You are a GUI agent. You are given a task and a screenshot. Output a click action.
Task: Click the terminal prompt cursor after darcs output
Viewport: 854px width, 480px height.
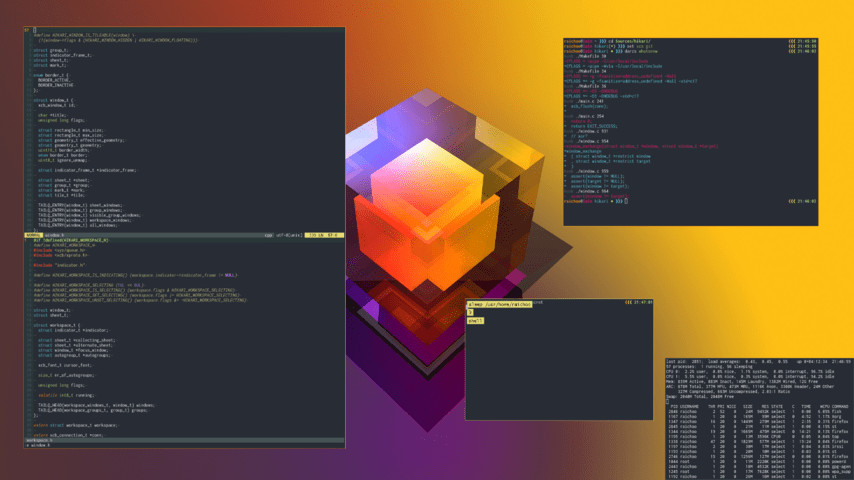tap(626, 201)
